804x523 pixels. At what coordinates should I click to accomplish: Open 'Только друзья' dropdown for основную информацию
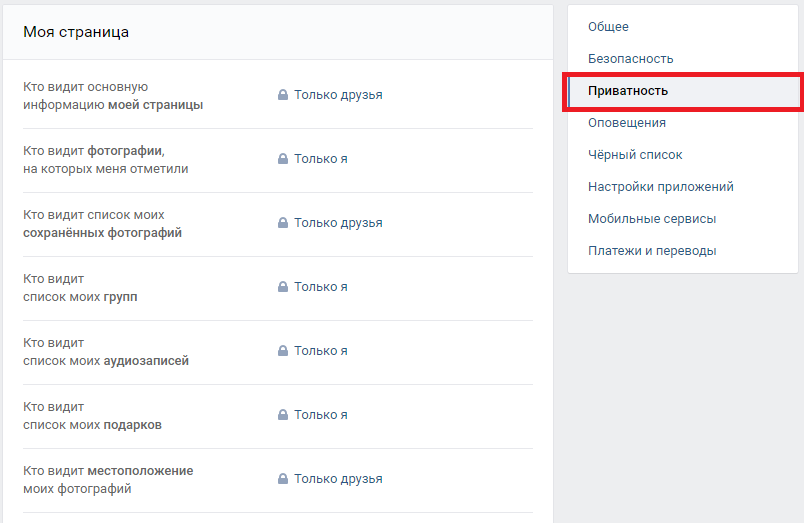click(x=338, y=95)
